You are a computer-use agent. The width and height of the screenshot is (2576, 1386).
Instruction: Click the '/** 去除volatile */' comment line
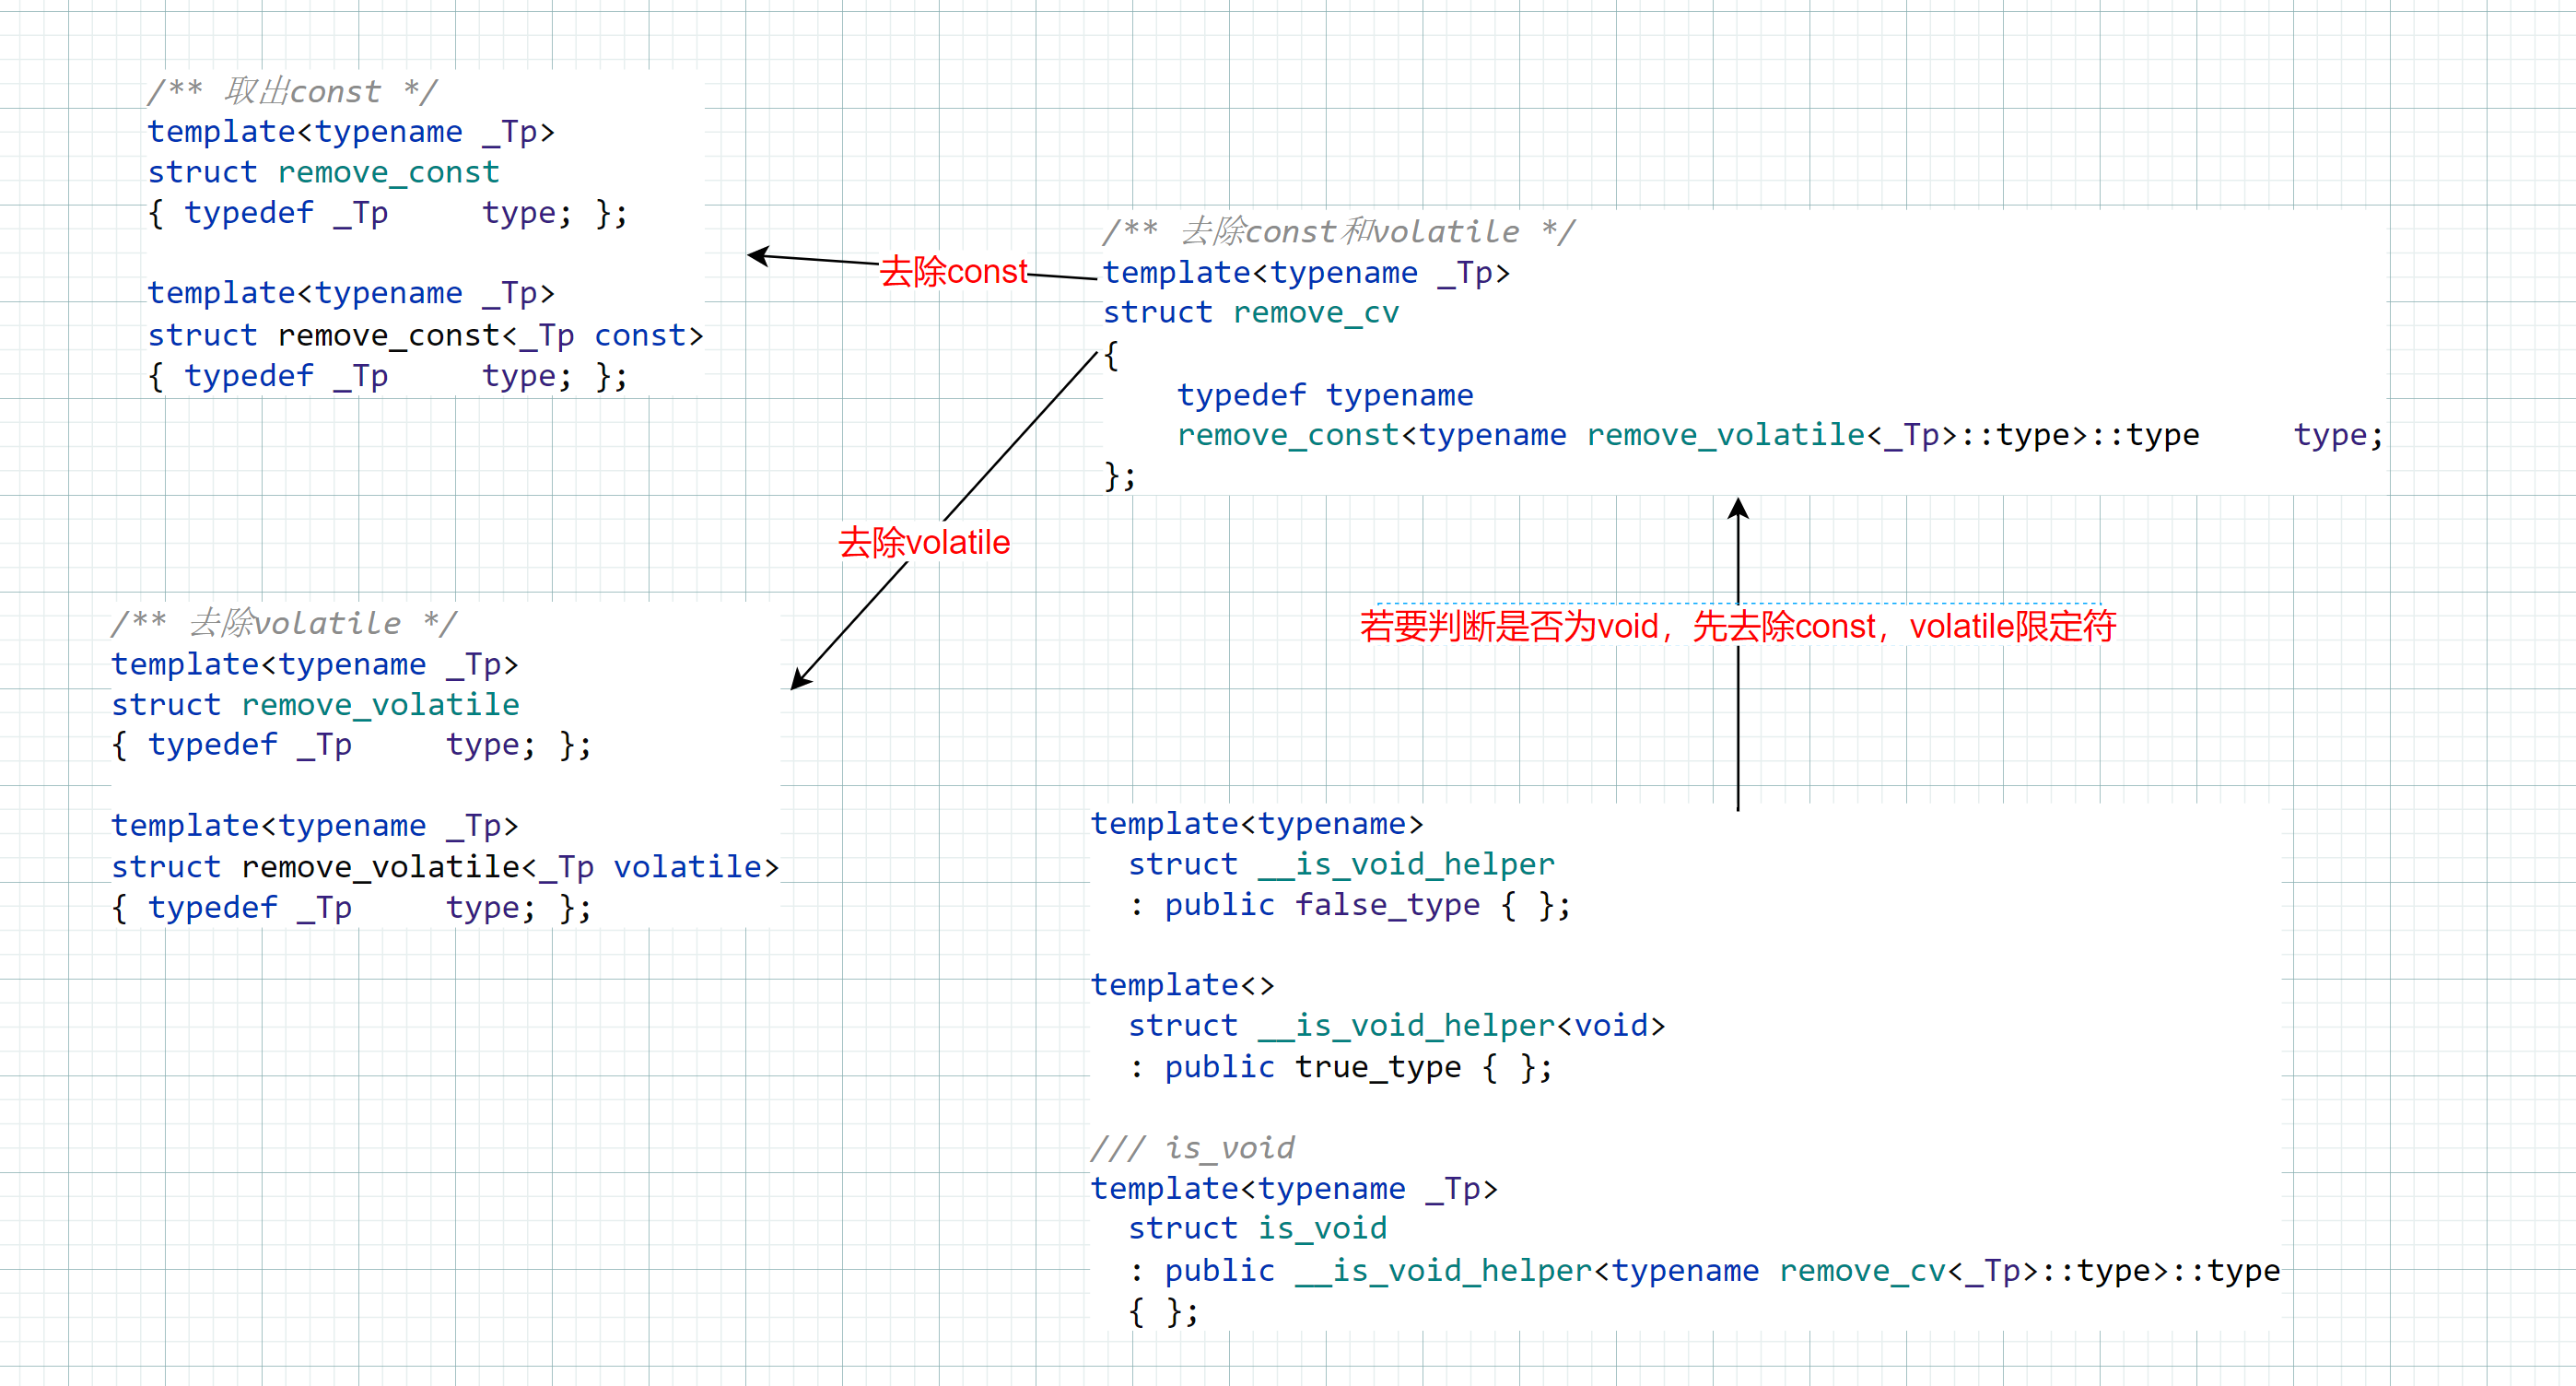283,623
